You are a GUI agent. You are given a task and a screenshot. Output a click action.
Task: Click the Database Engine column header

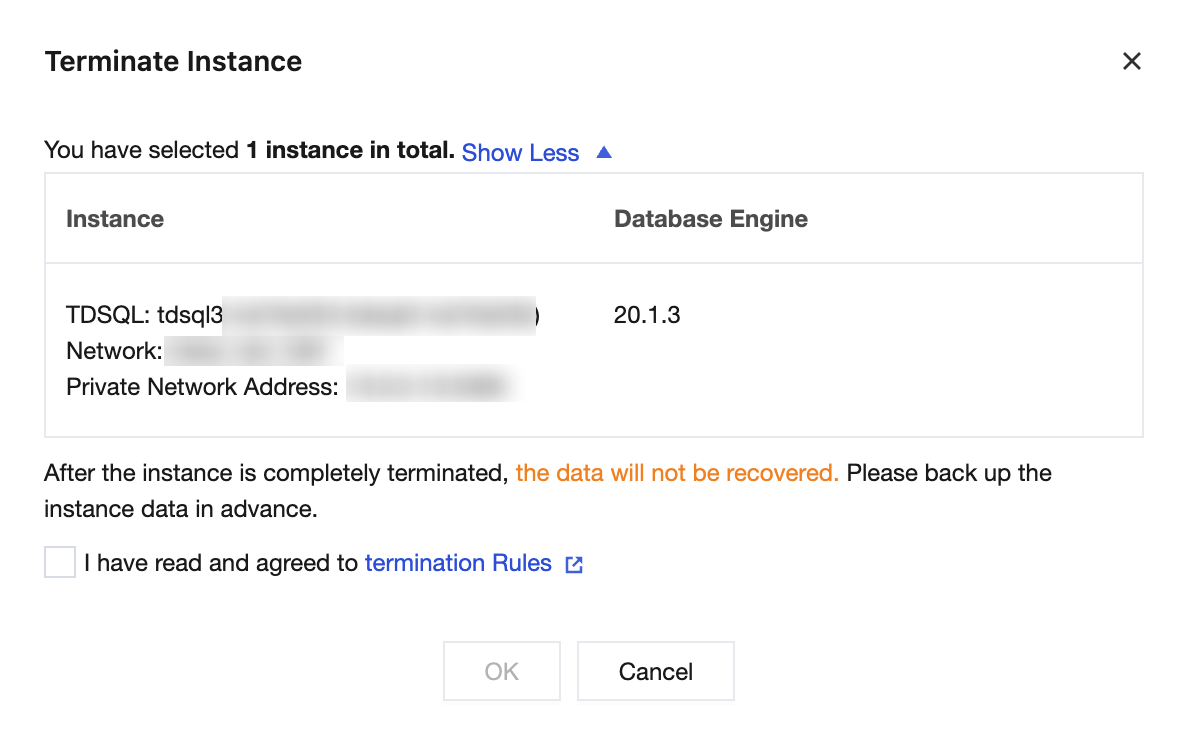tap(710, 219)
